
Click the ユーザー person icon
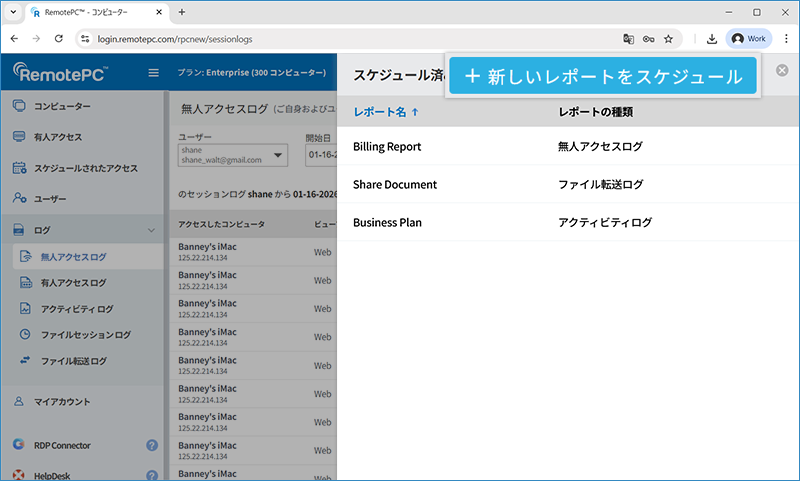click(19, 197)
